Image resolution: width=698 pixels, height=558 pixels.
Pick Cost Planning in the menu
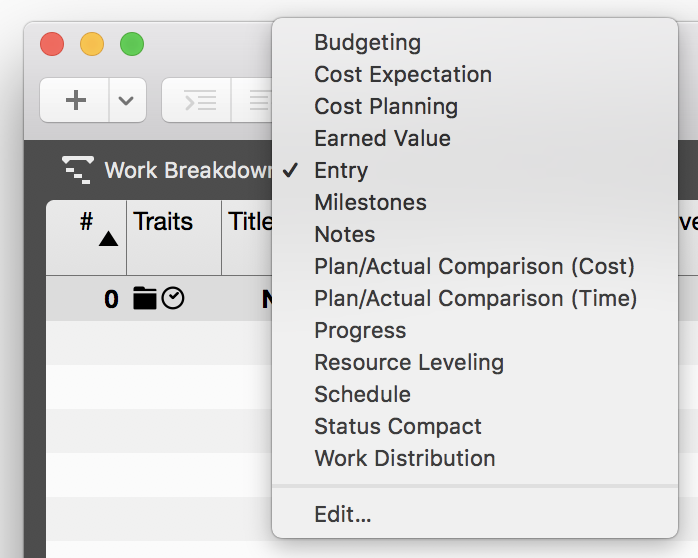point(386,106)
